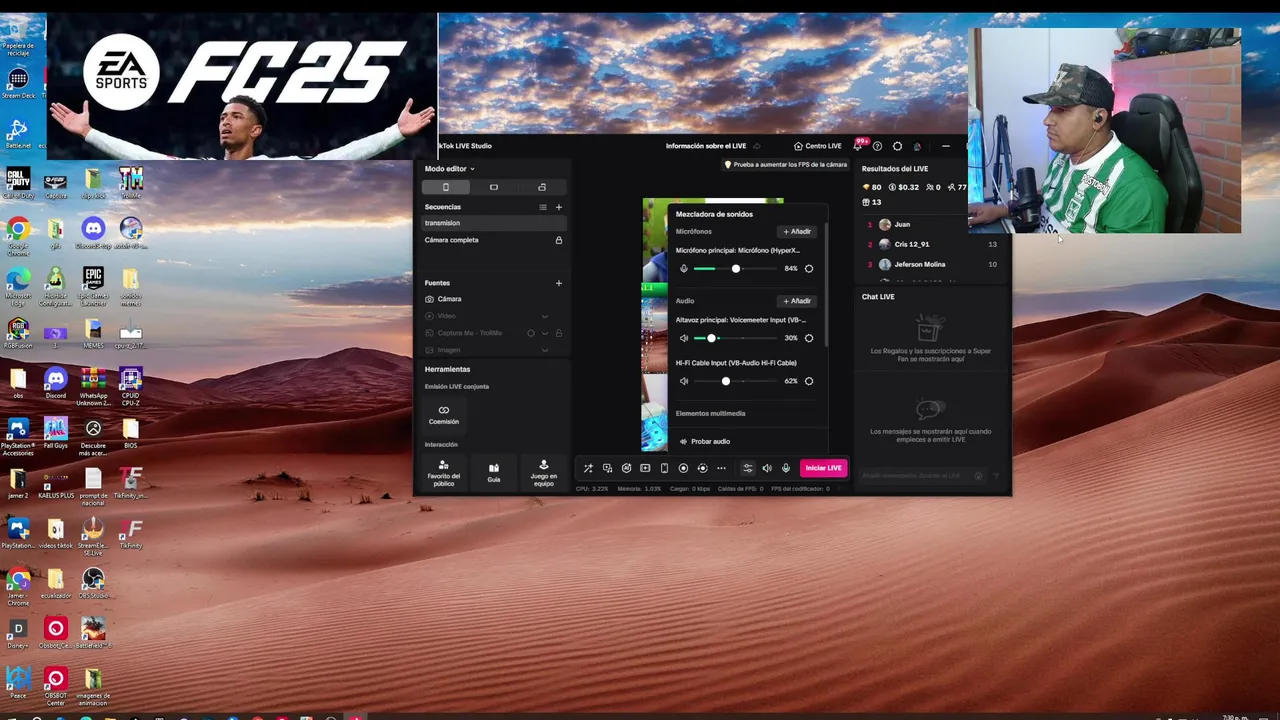Select the portrait phone layout mode
The image size is (1280, 720).
(446, 187)
